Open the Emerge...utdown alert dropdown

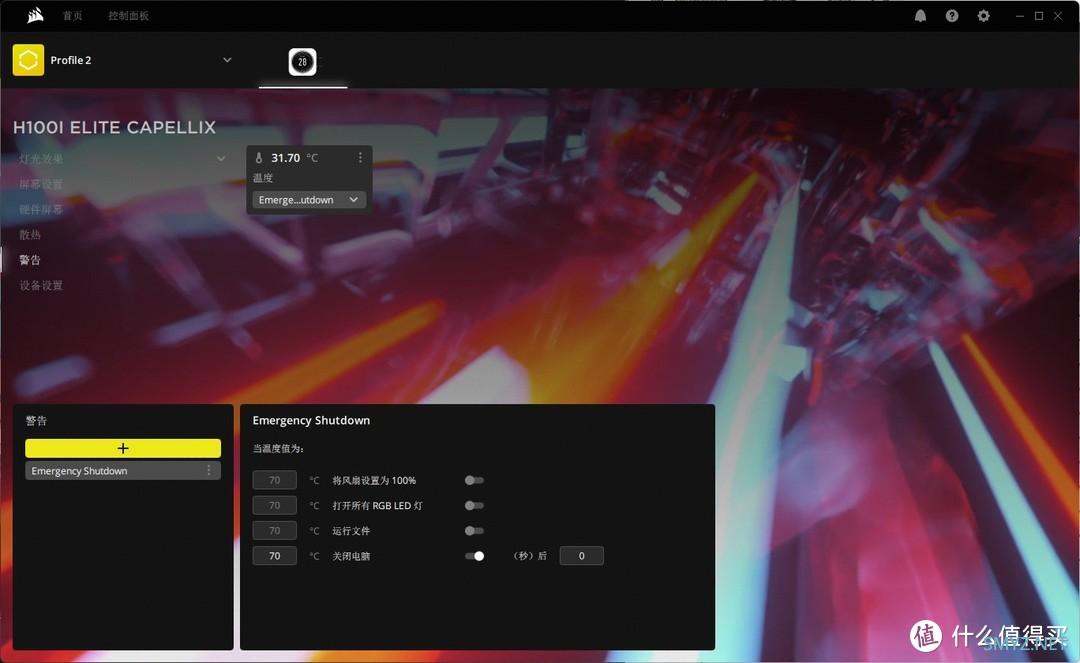309,200
